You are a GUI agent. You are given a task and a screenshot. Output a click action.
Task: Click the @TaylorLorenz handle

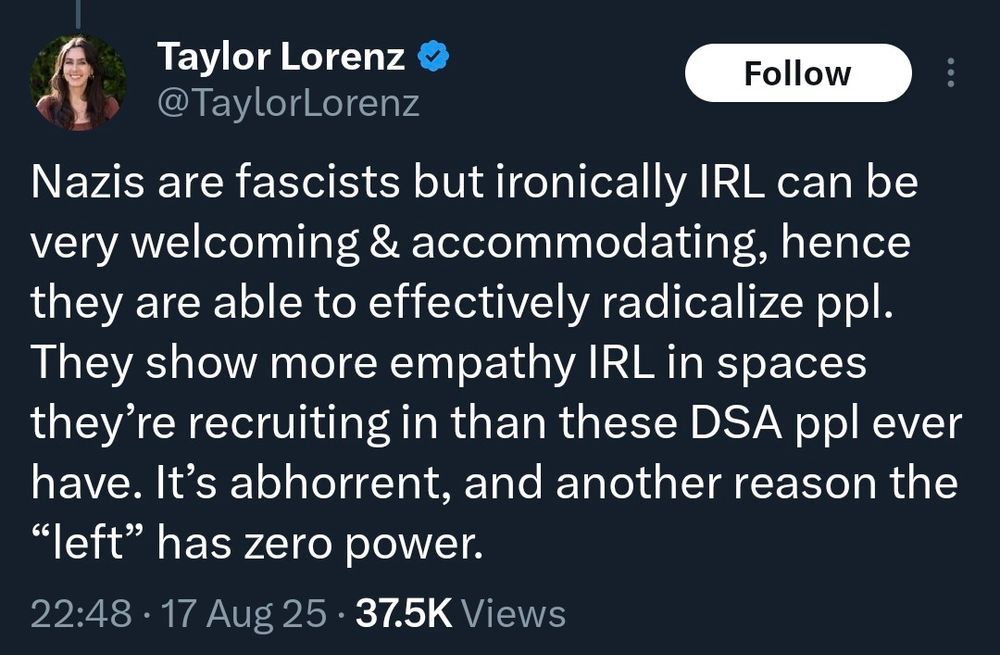[288, 103]
